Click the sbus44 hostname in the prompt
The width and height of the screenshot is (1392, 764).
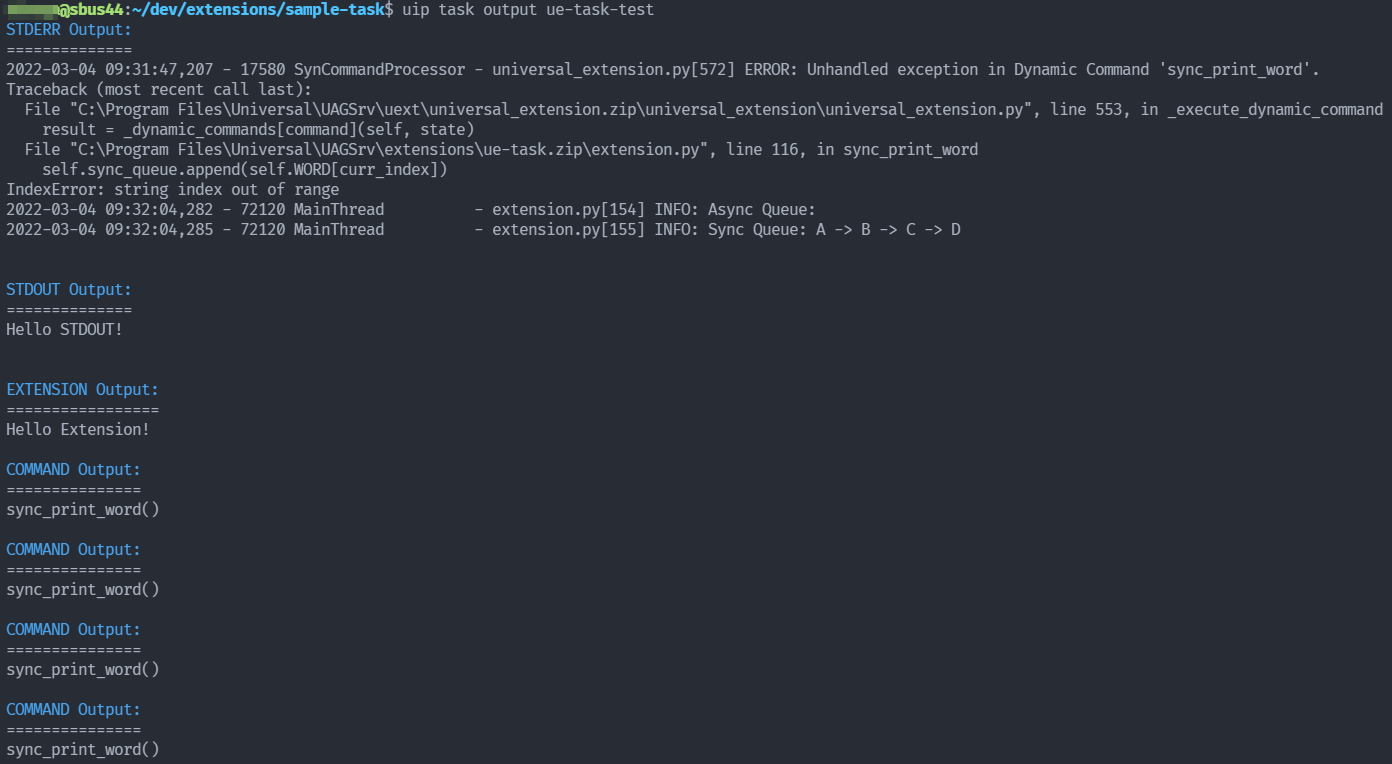(96, 9)
